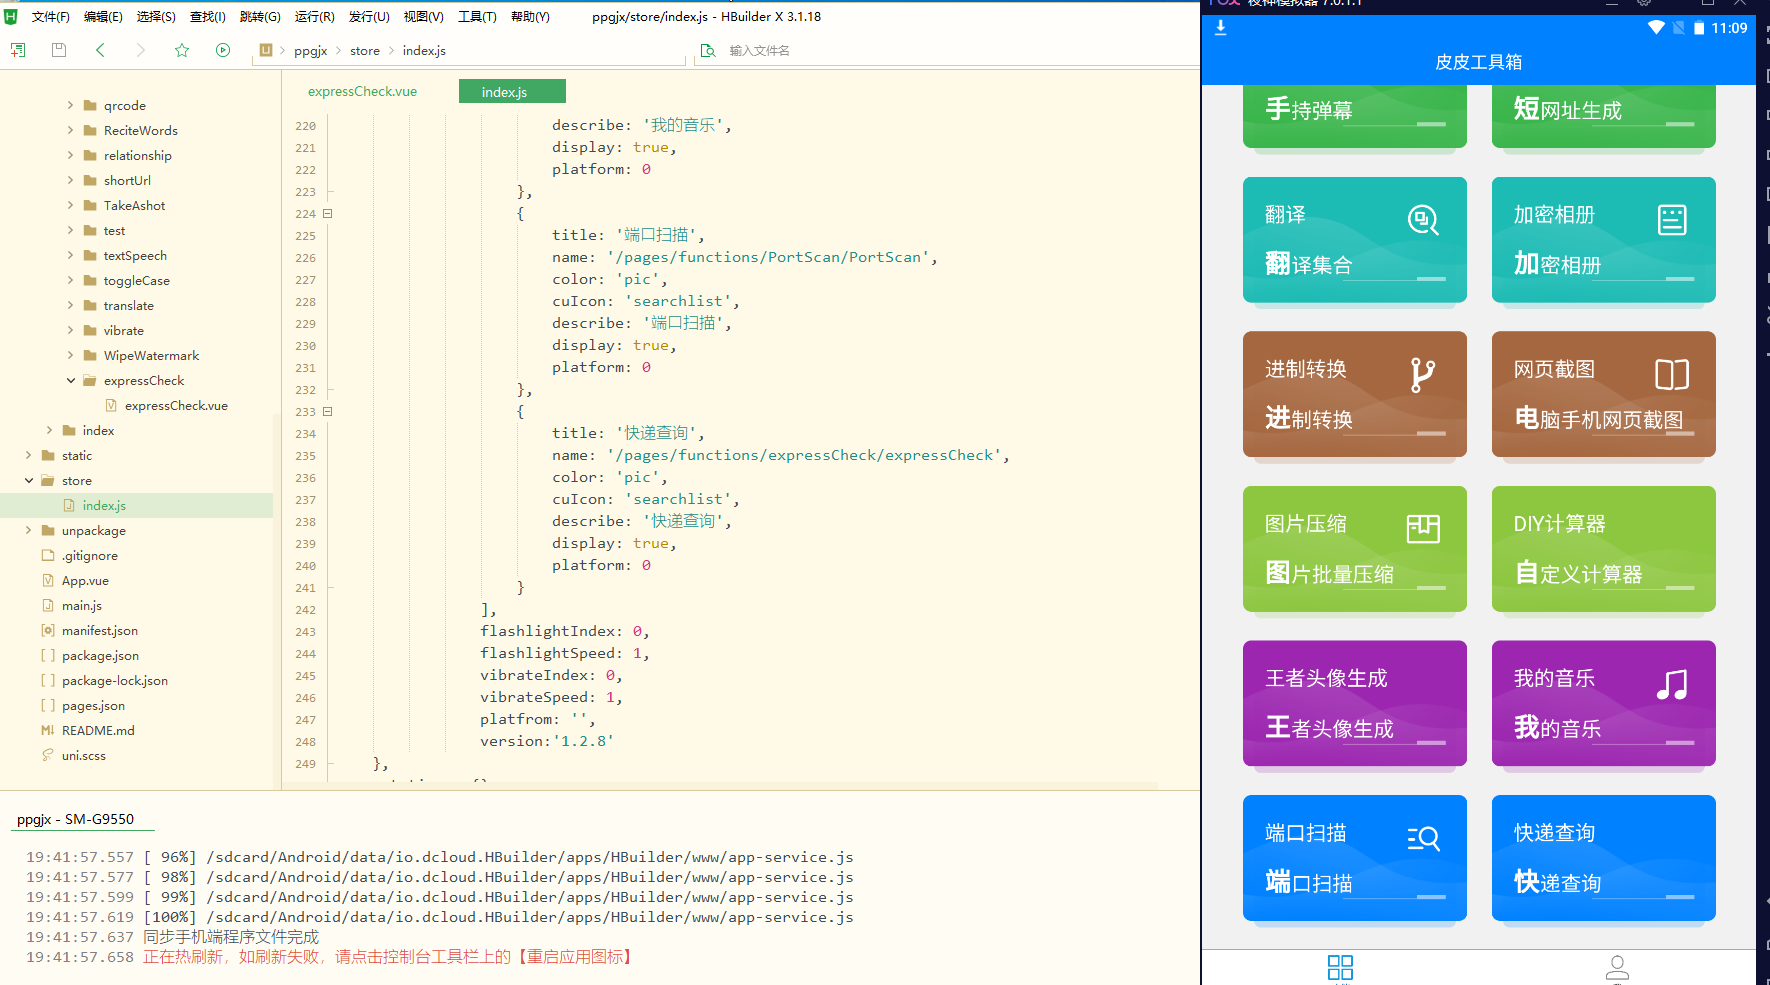
Task: Click the store breadcrumb segment
Action: [365, 50]
